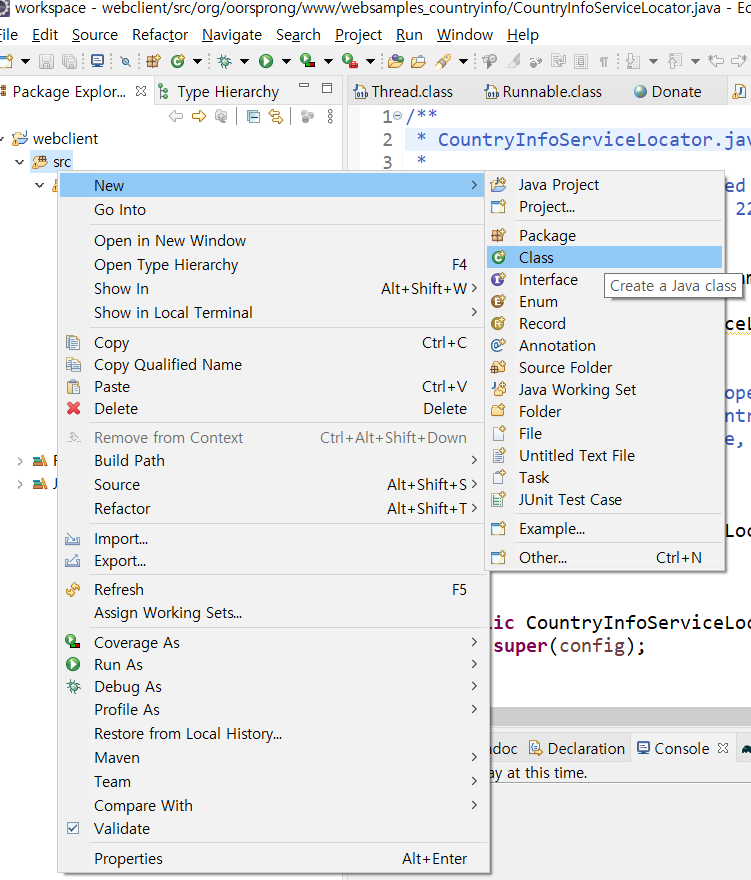This screenshot has height=880, width=751.
Task: Select the Interface icon entry
Action: (498, 280)
